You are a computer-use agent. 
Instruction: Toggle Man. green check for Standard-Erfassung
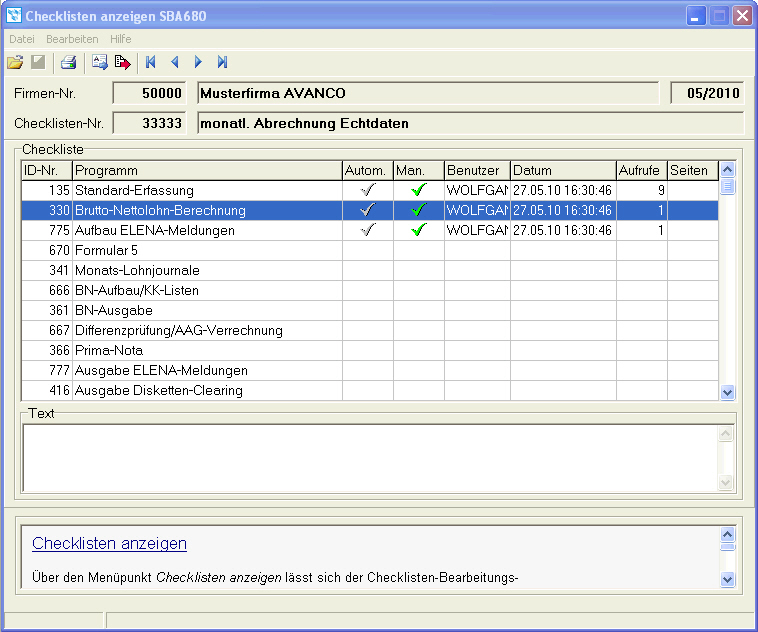[419, 190]
